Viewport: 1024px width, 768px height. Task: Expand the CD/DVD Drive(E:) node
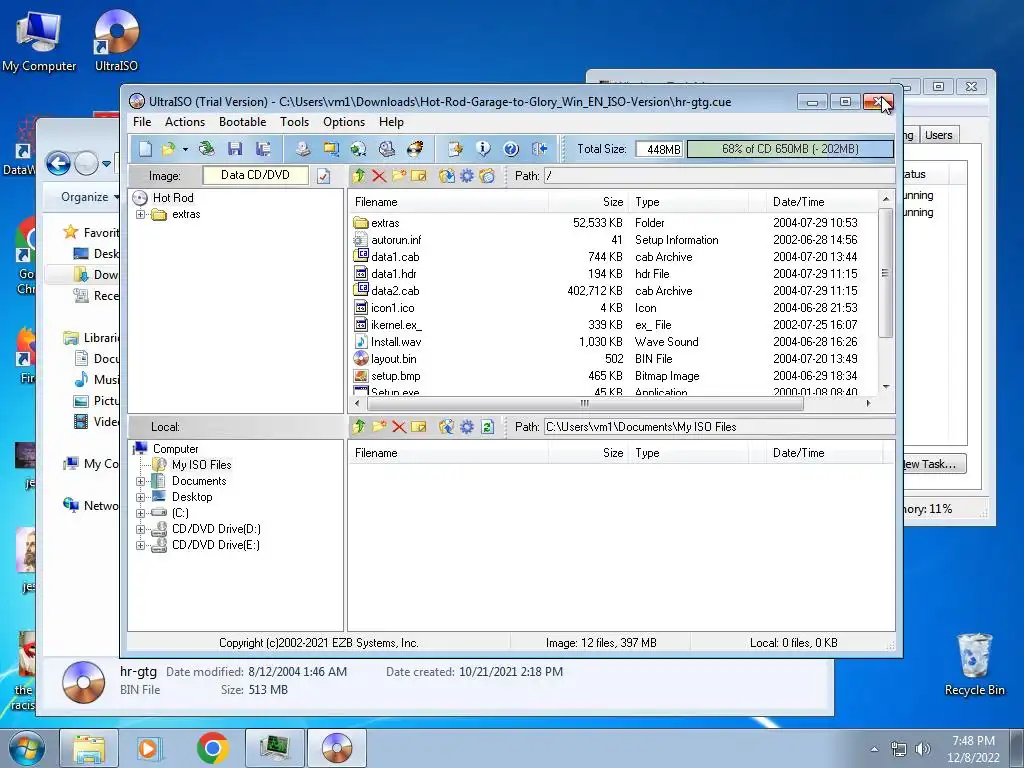pos(140,545)
